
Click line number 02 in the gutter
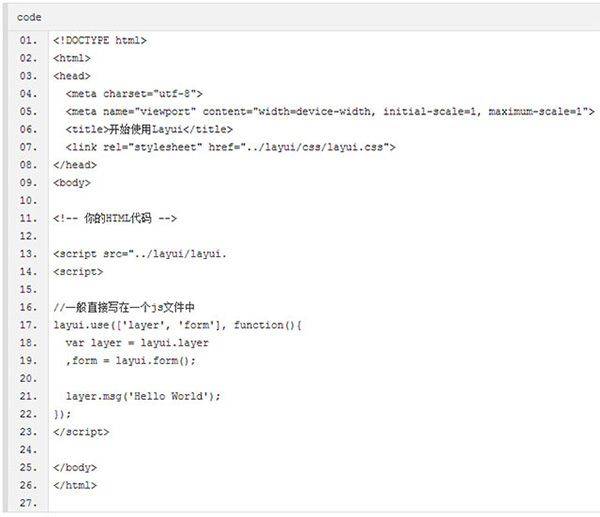click(27, 58)
